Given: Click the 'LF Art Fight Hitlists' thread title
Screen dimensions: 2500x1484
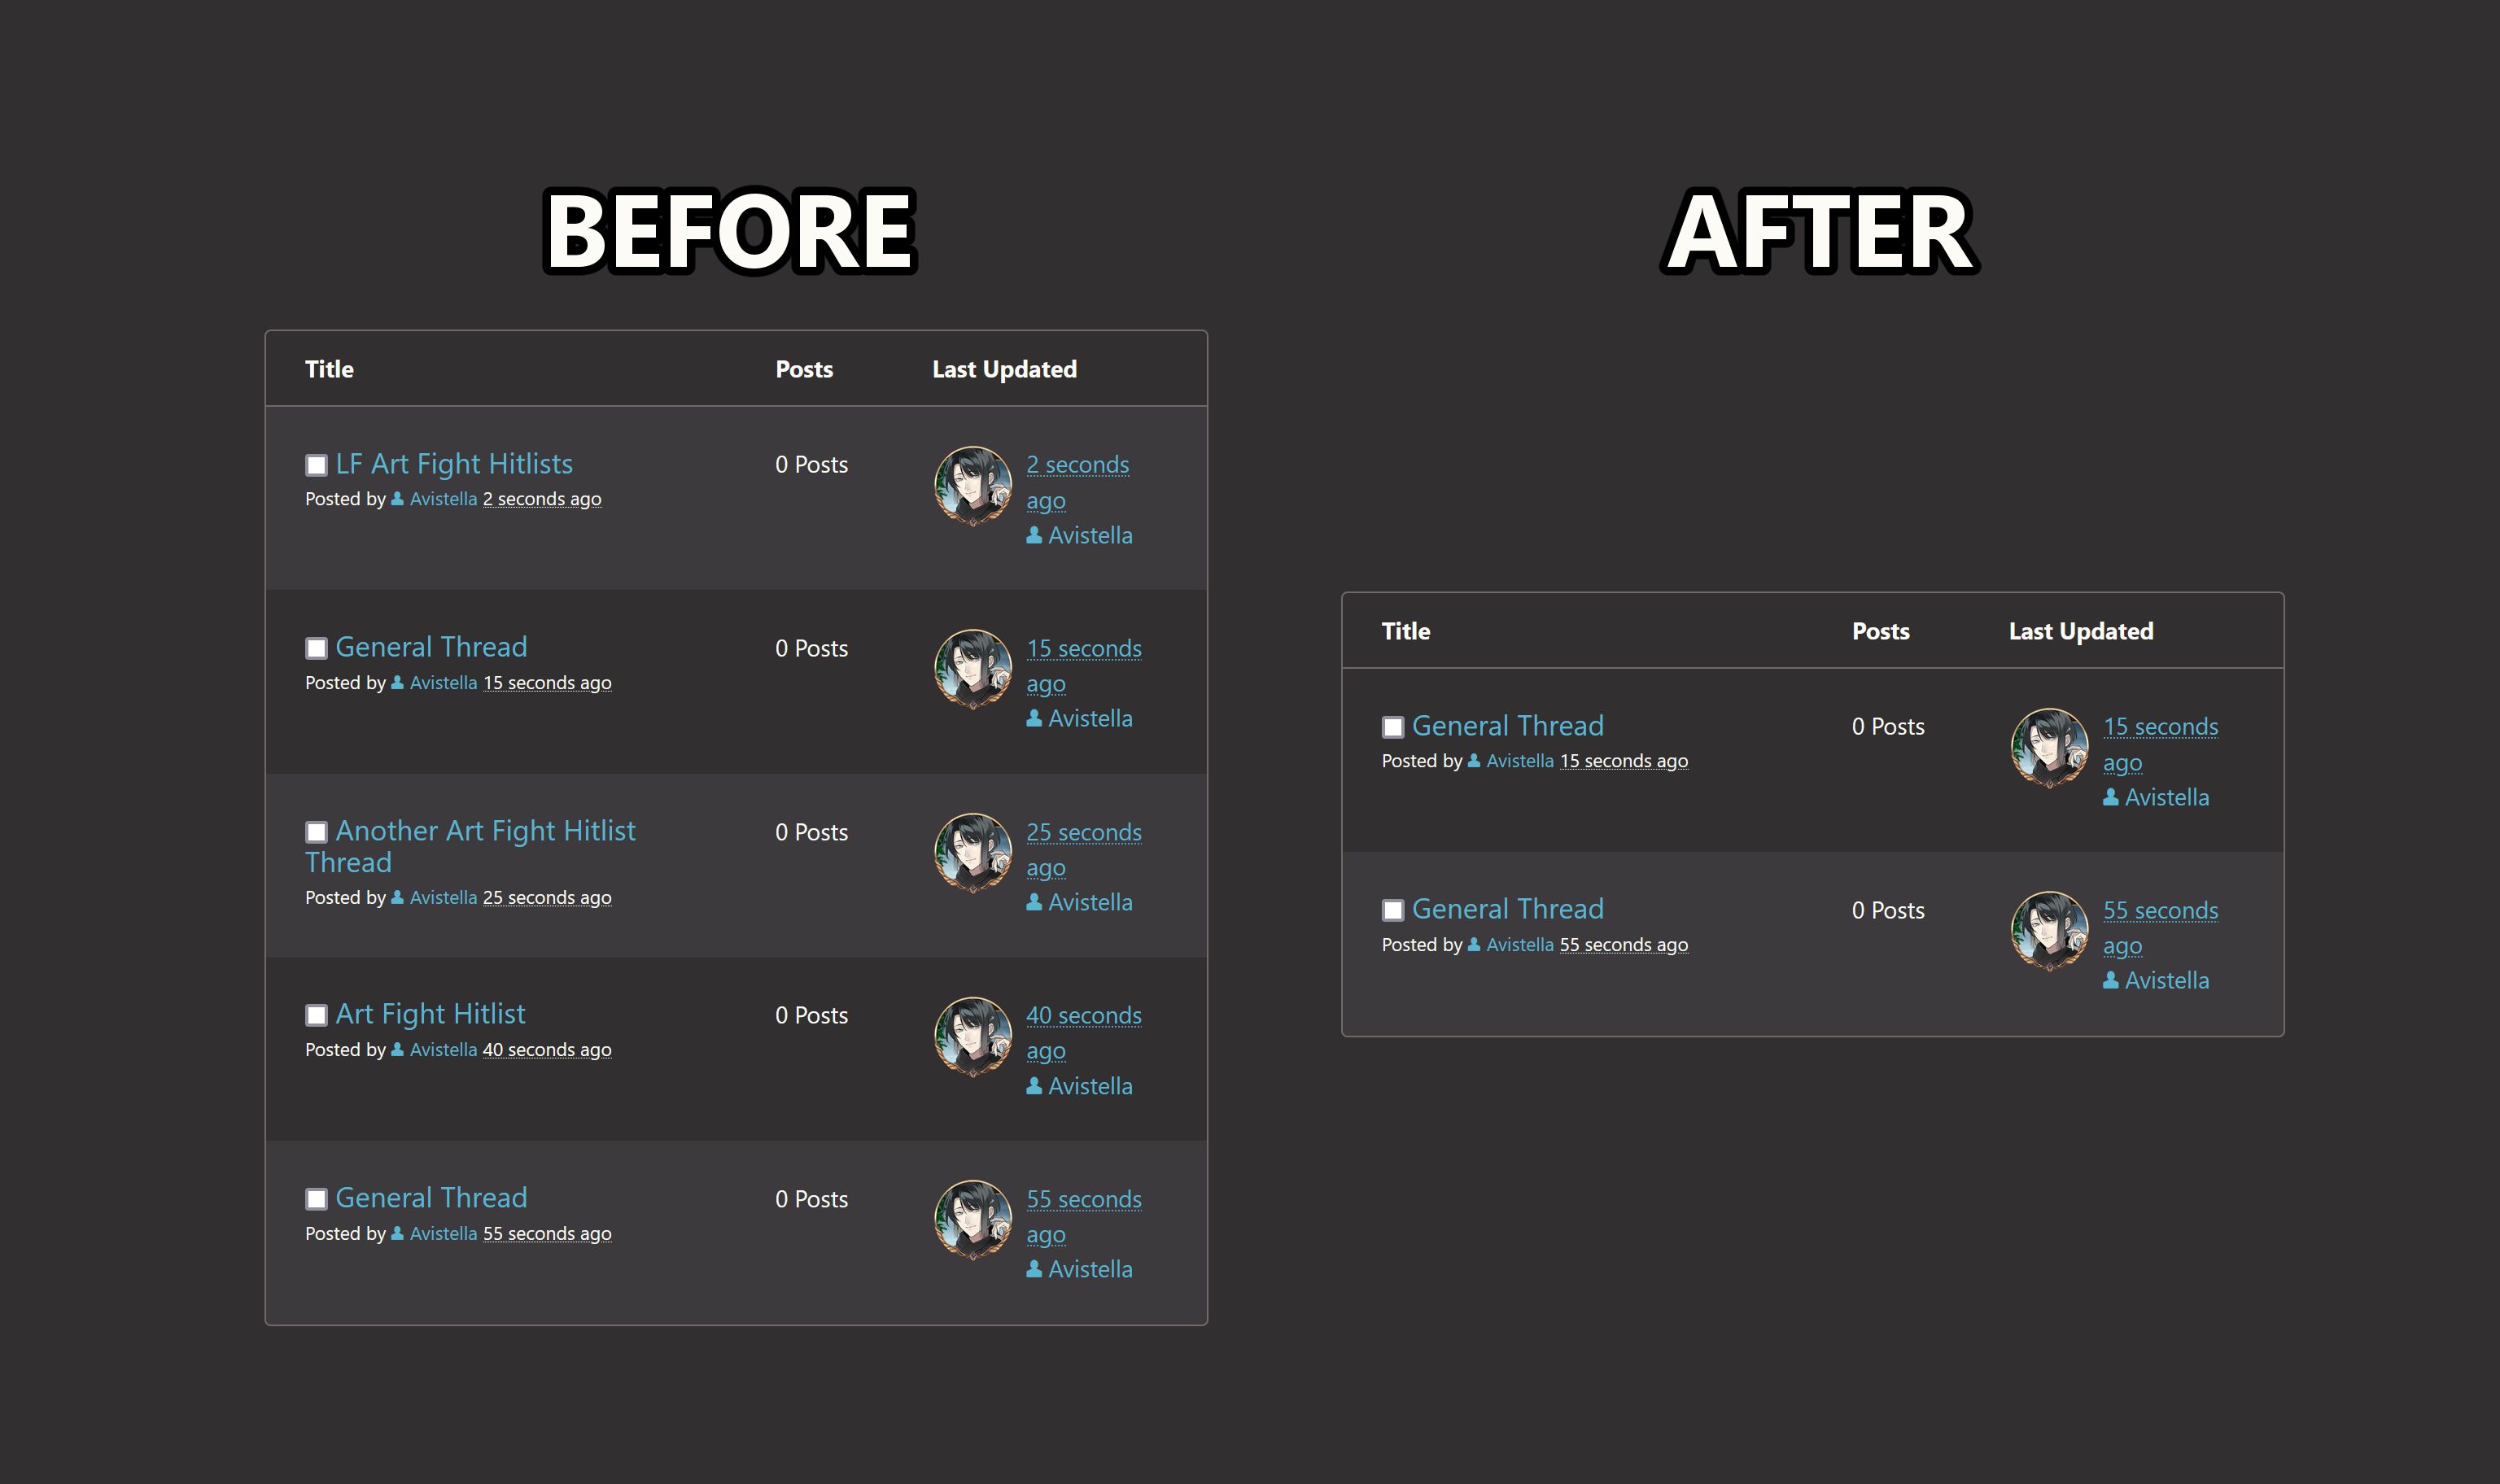Looking at the screenshot, I should tap(452, 463).
